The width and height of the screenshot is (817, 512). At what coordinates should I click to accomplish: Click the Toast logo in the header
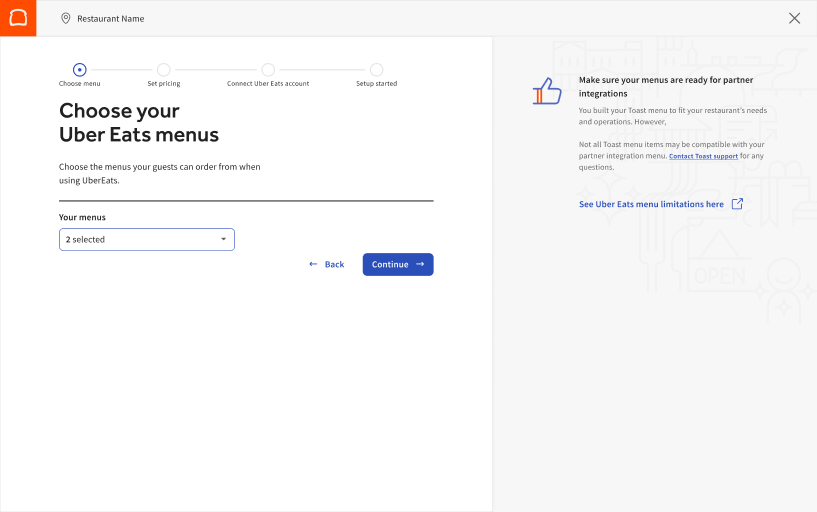(18, 18)
